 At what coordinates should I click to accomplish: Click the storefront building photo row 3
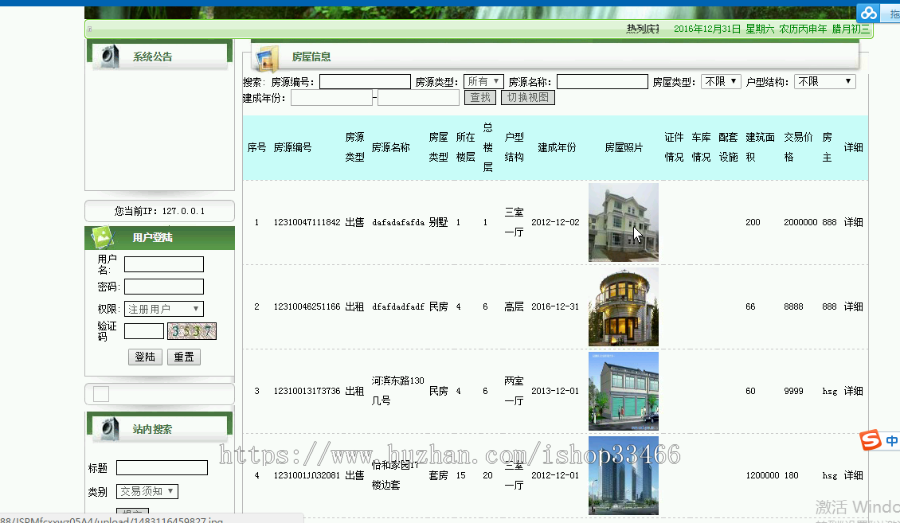(x=623, y=392)
